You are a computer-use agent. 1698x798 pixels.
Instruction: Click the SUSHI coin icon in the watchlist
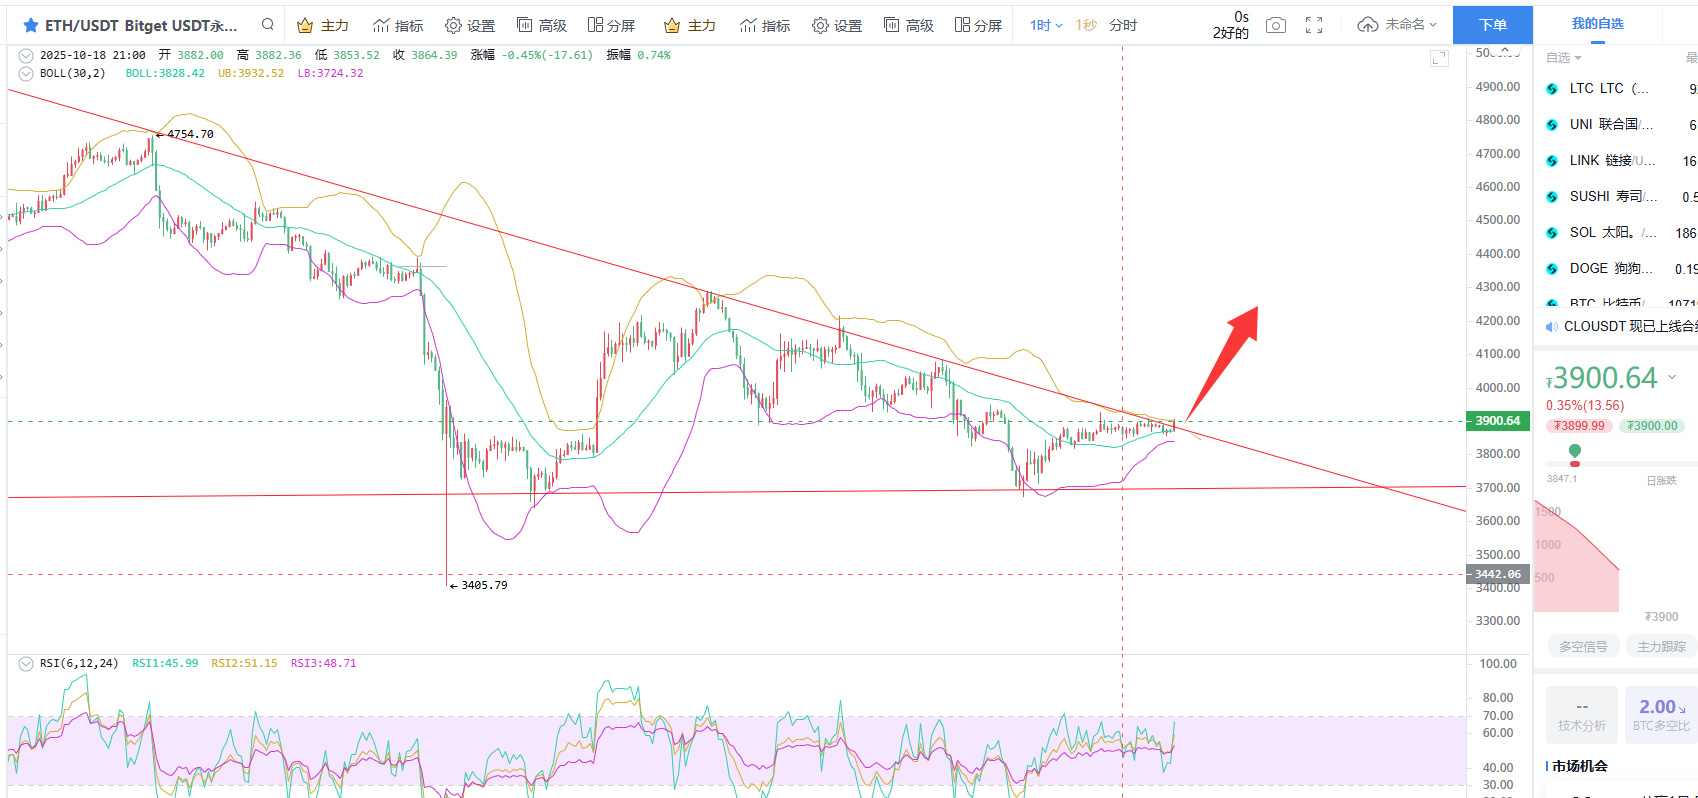tap(1552, 197)
